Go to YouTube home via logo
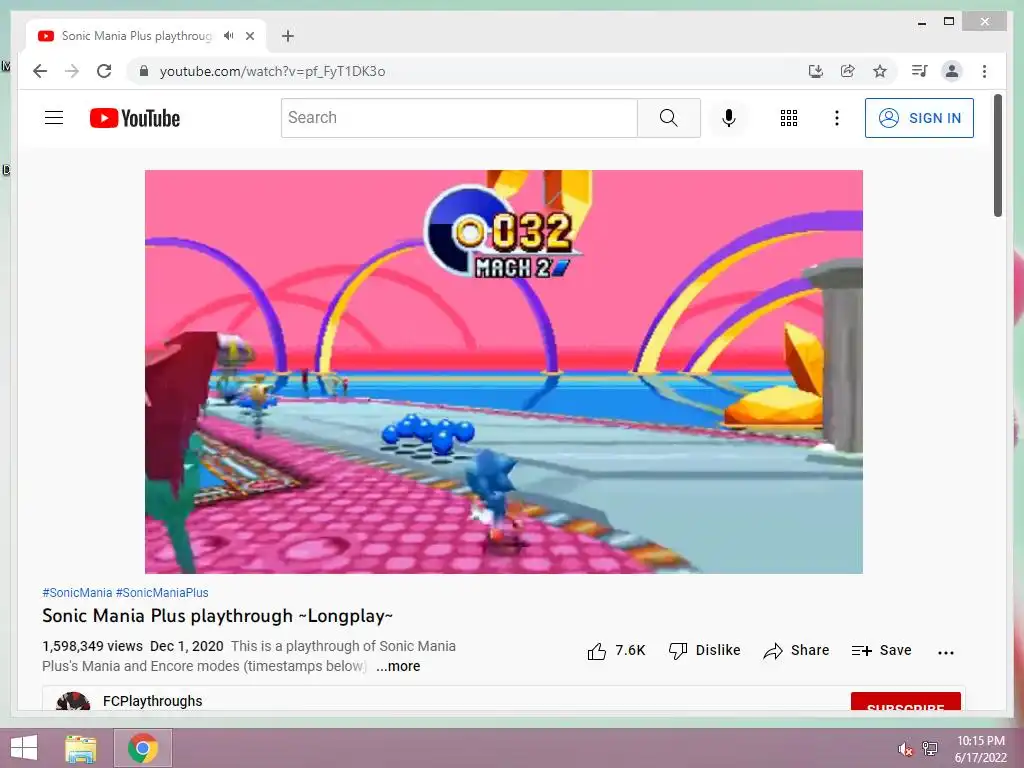This screenshot has width=1024, height=768. pos(135,118)
